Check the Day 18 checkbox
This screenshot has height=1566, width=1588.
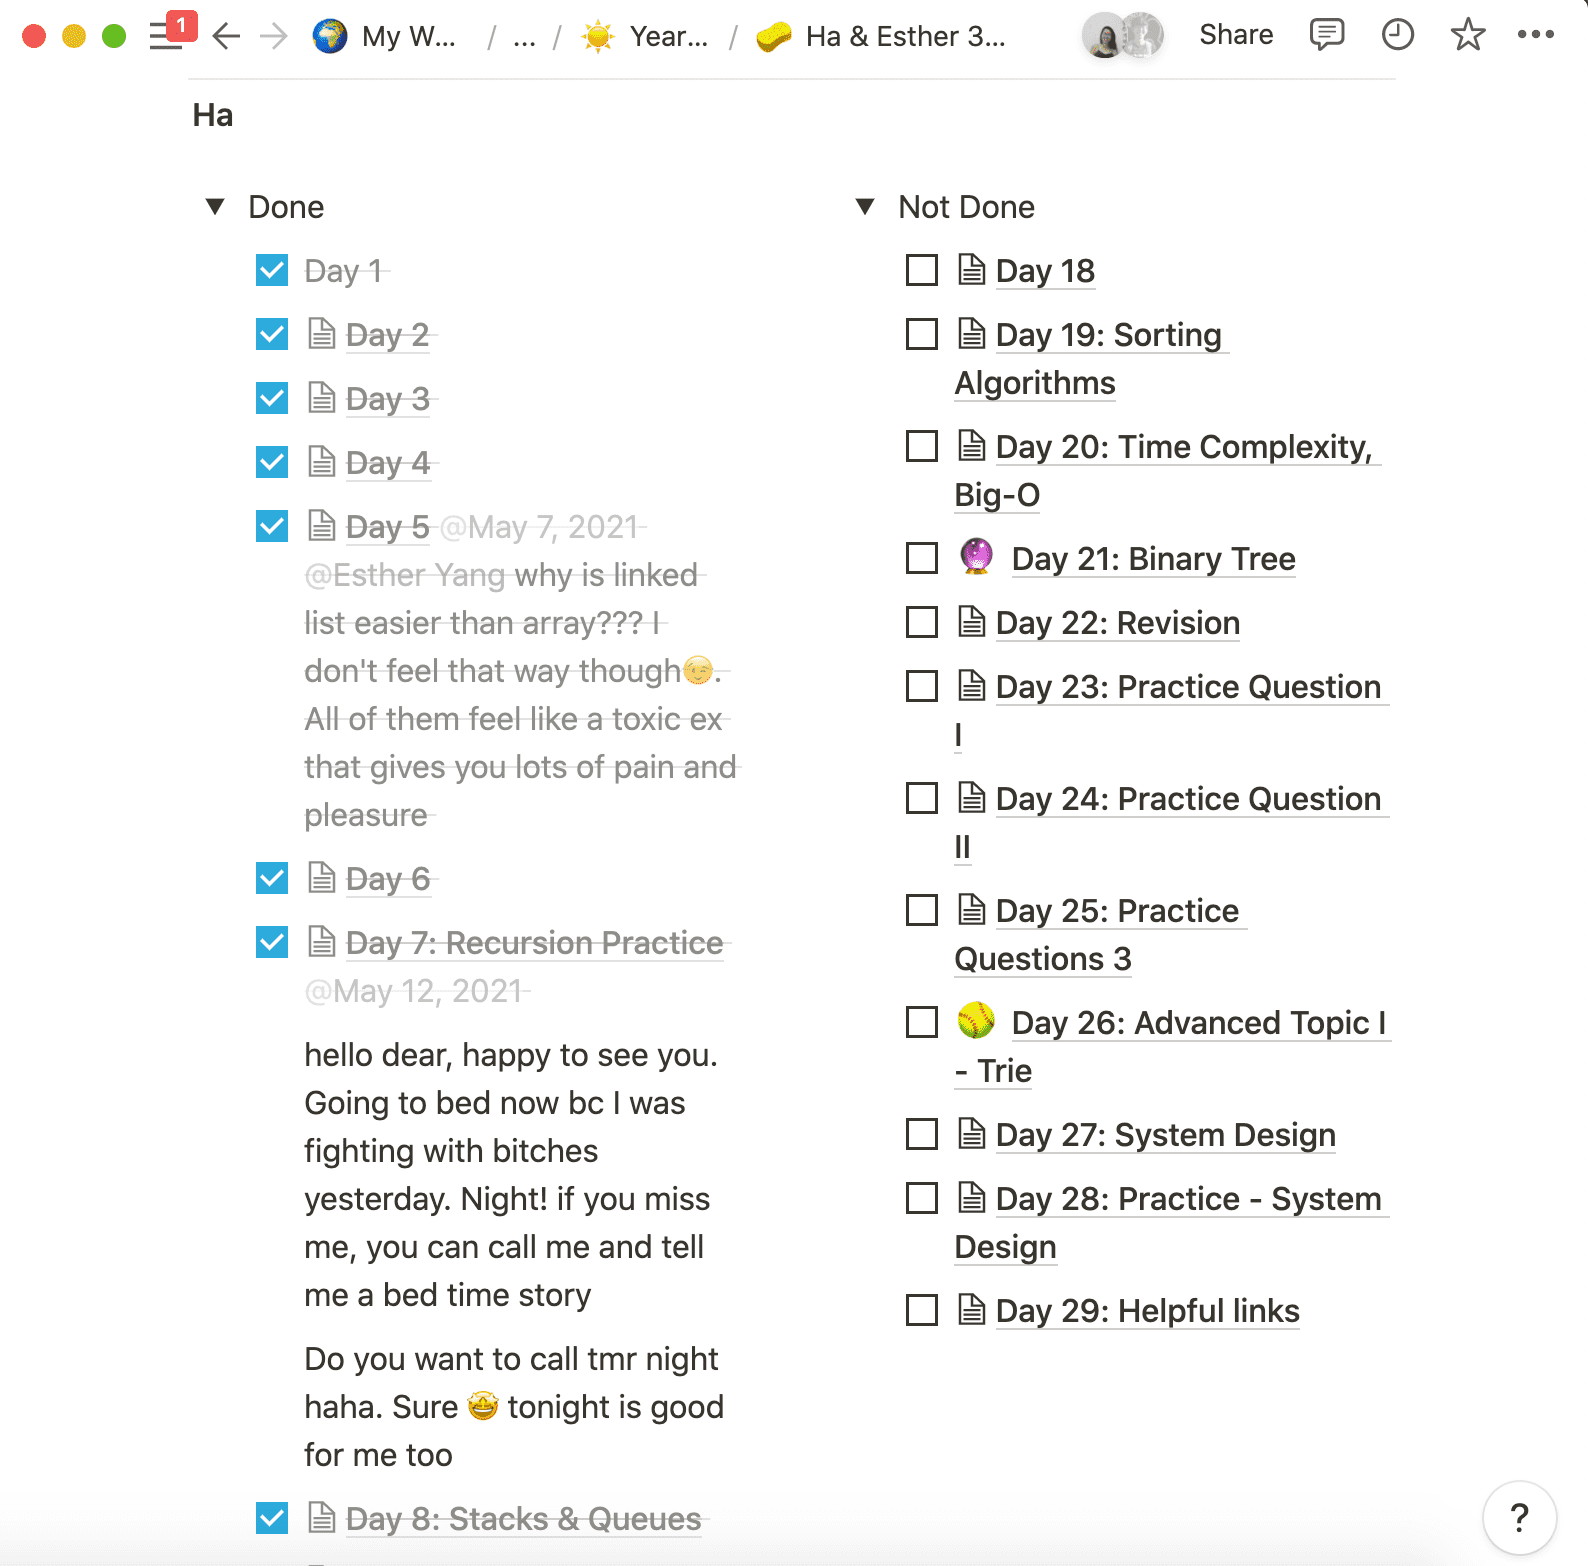[922, 271]
